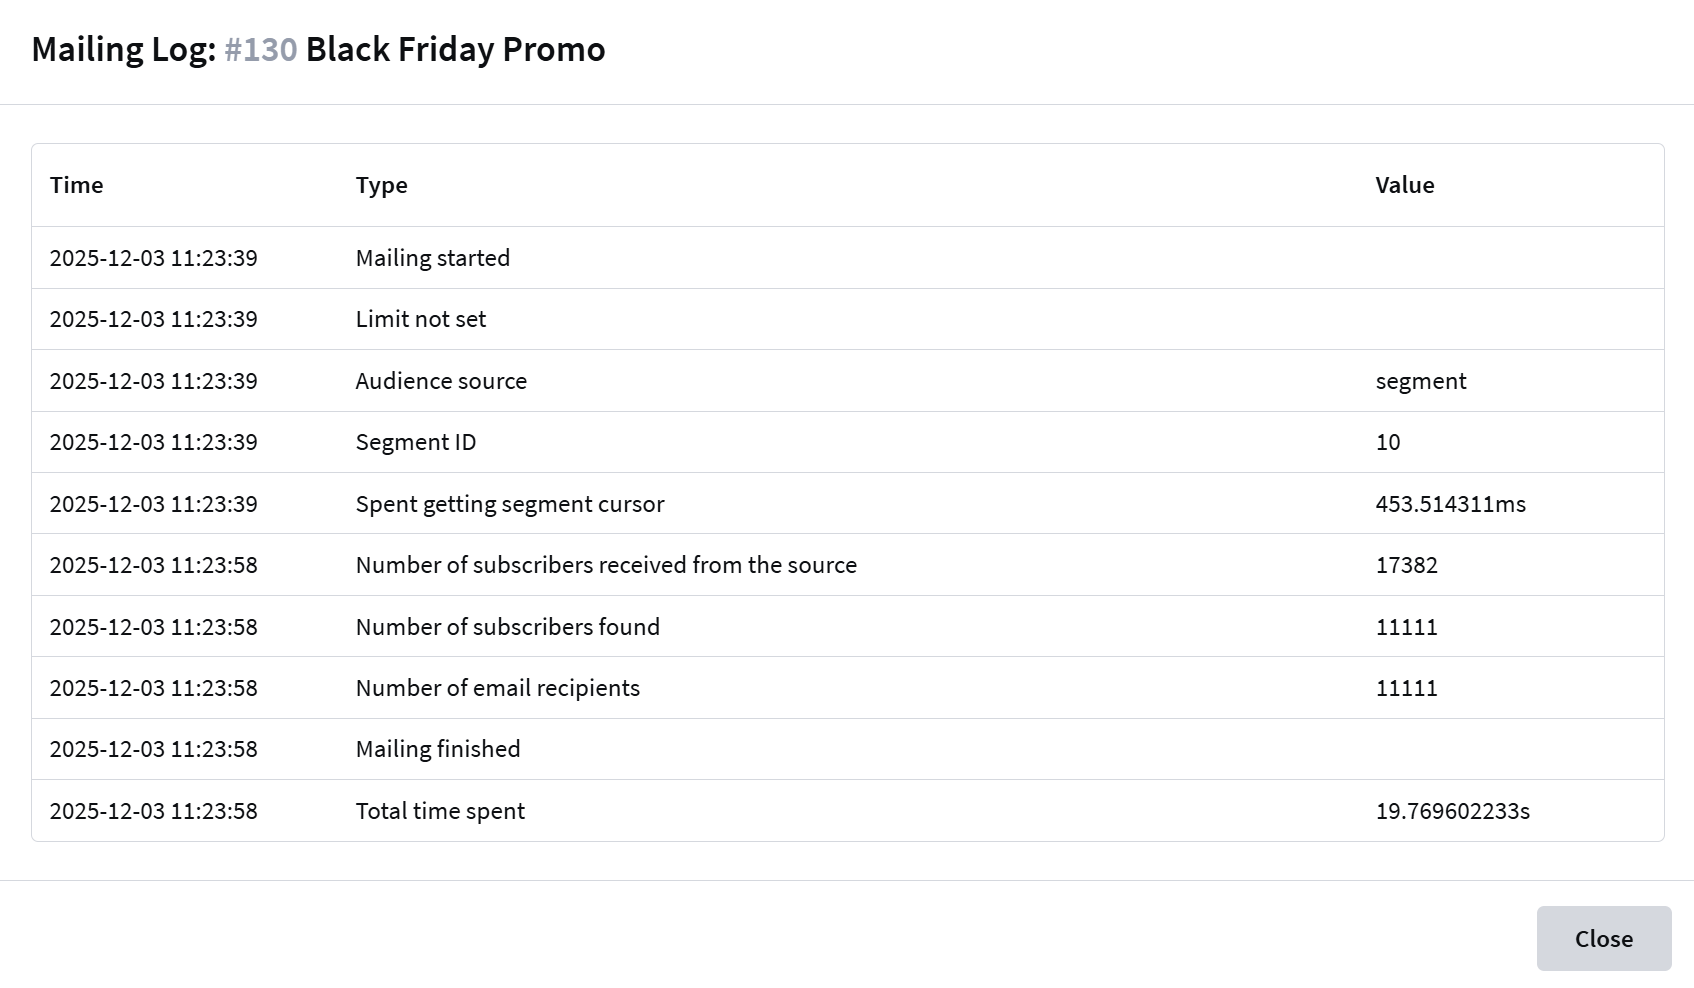This screenshot has height=988, width=1694.
Task: Select the Limit not set row
Action: (x=420, y=319)
